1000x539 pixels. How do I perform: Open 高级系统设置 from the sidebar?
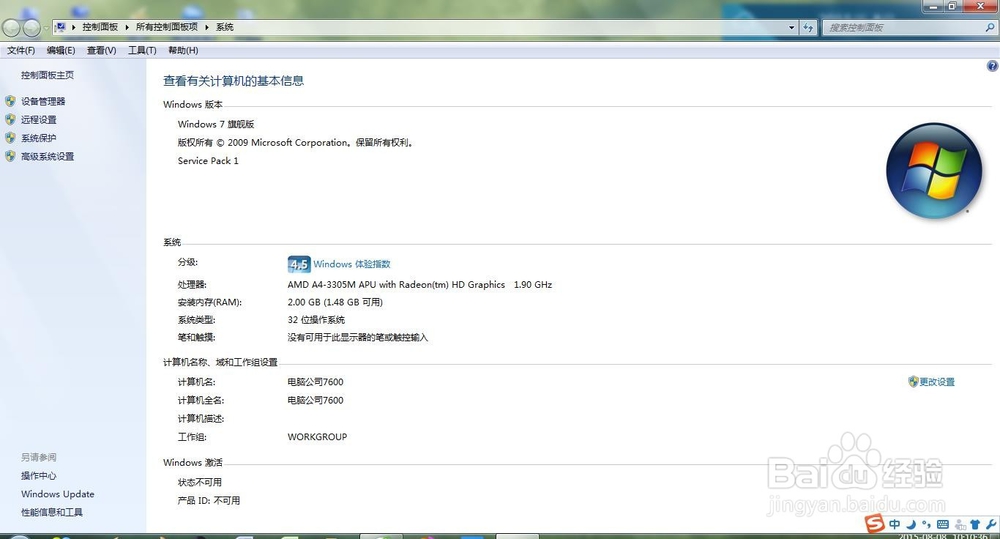(x=47, y=157)
